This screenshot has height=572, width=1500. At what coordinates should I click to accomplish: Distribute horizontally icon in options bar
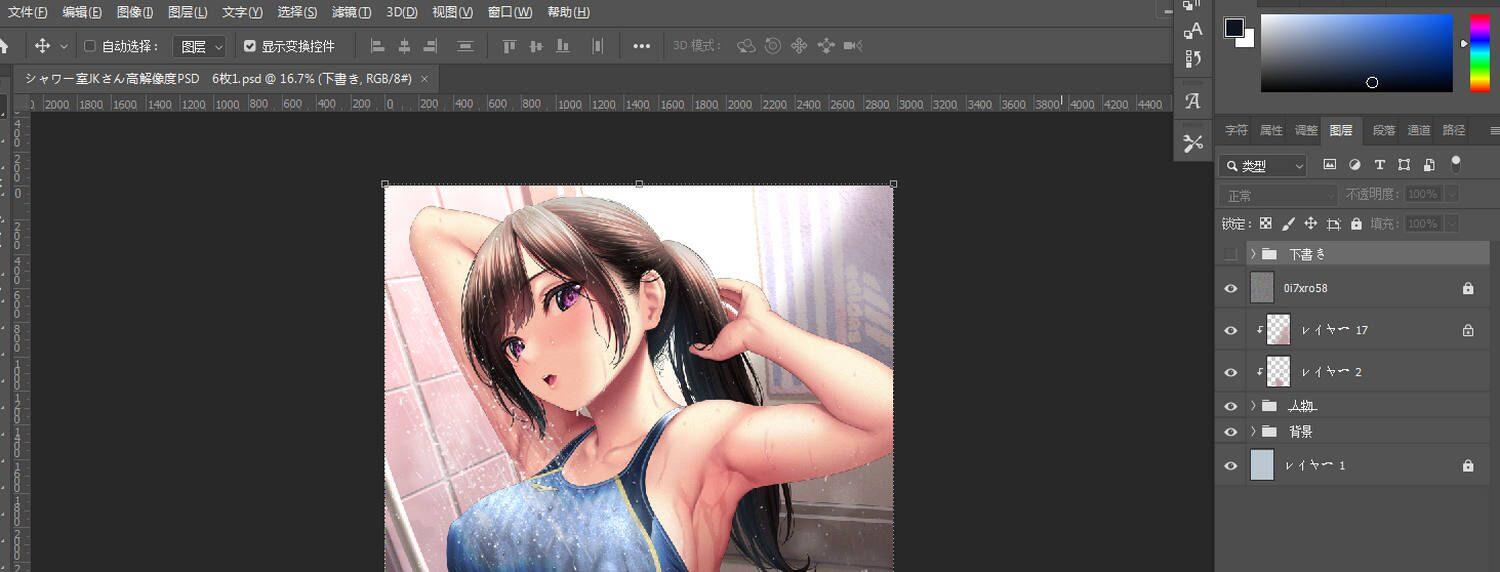click(x=598, y=46)
